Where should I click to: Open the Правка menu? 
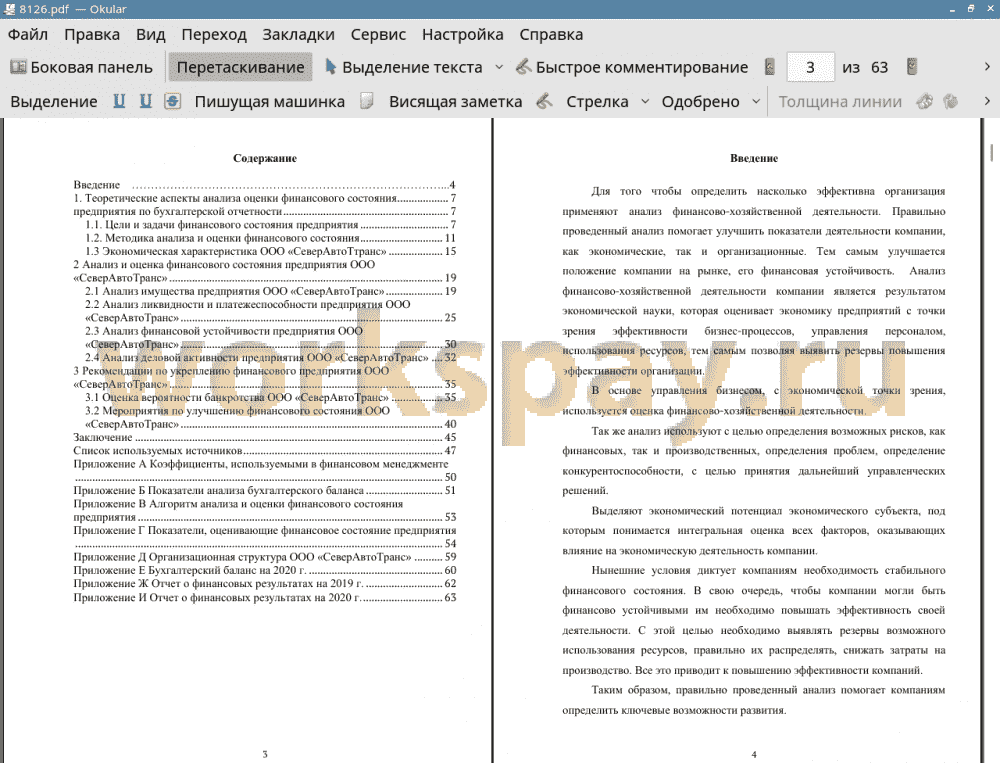coord(92,34)
